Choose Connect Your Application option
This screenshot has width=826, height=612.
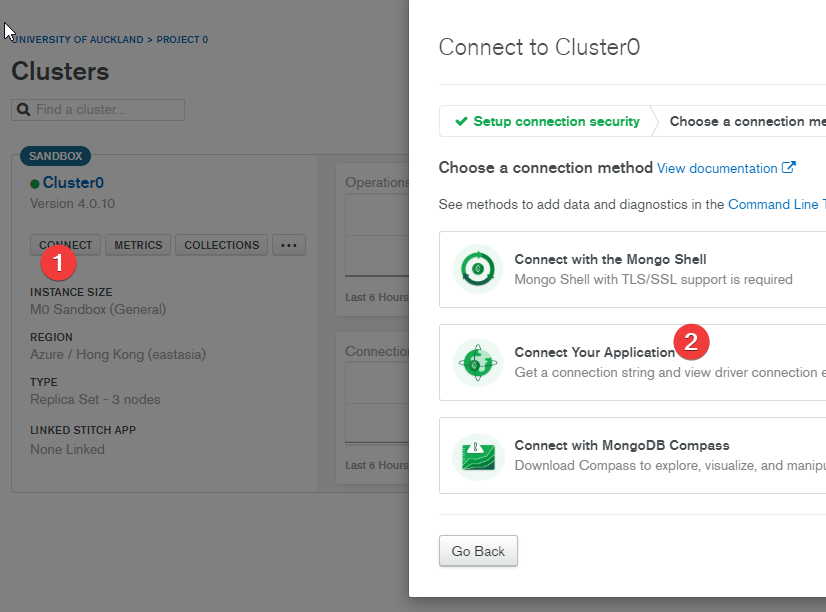pyautogui.click(x=633, y=362)
